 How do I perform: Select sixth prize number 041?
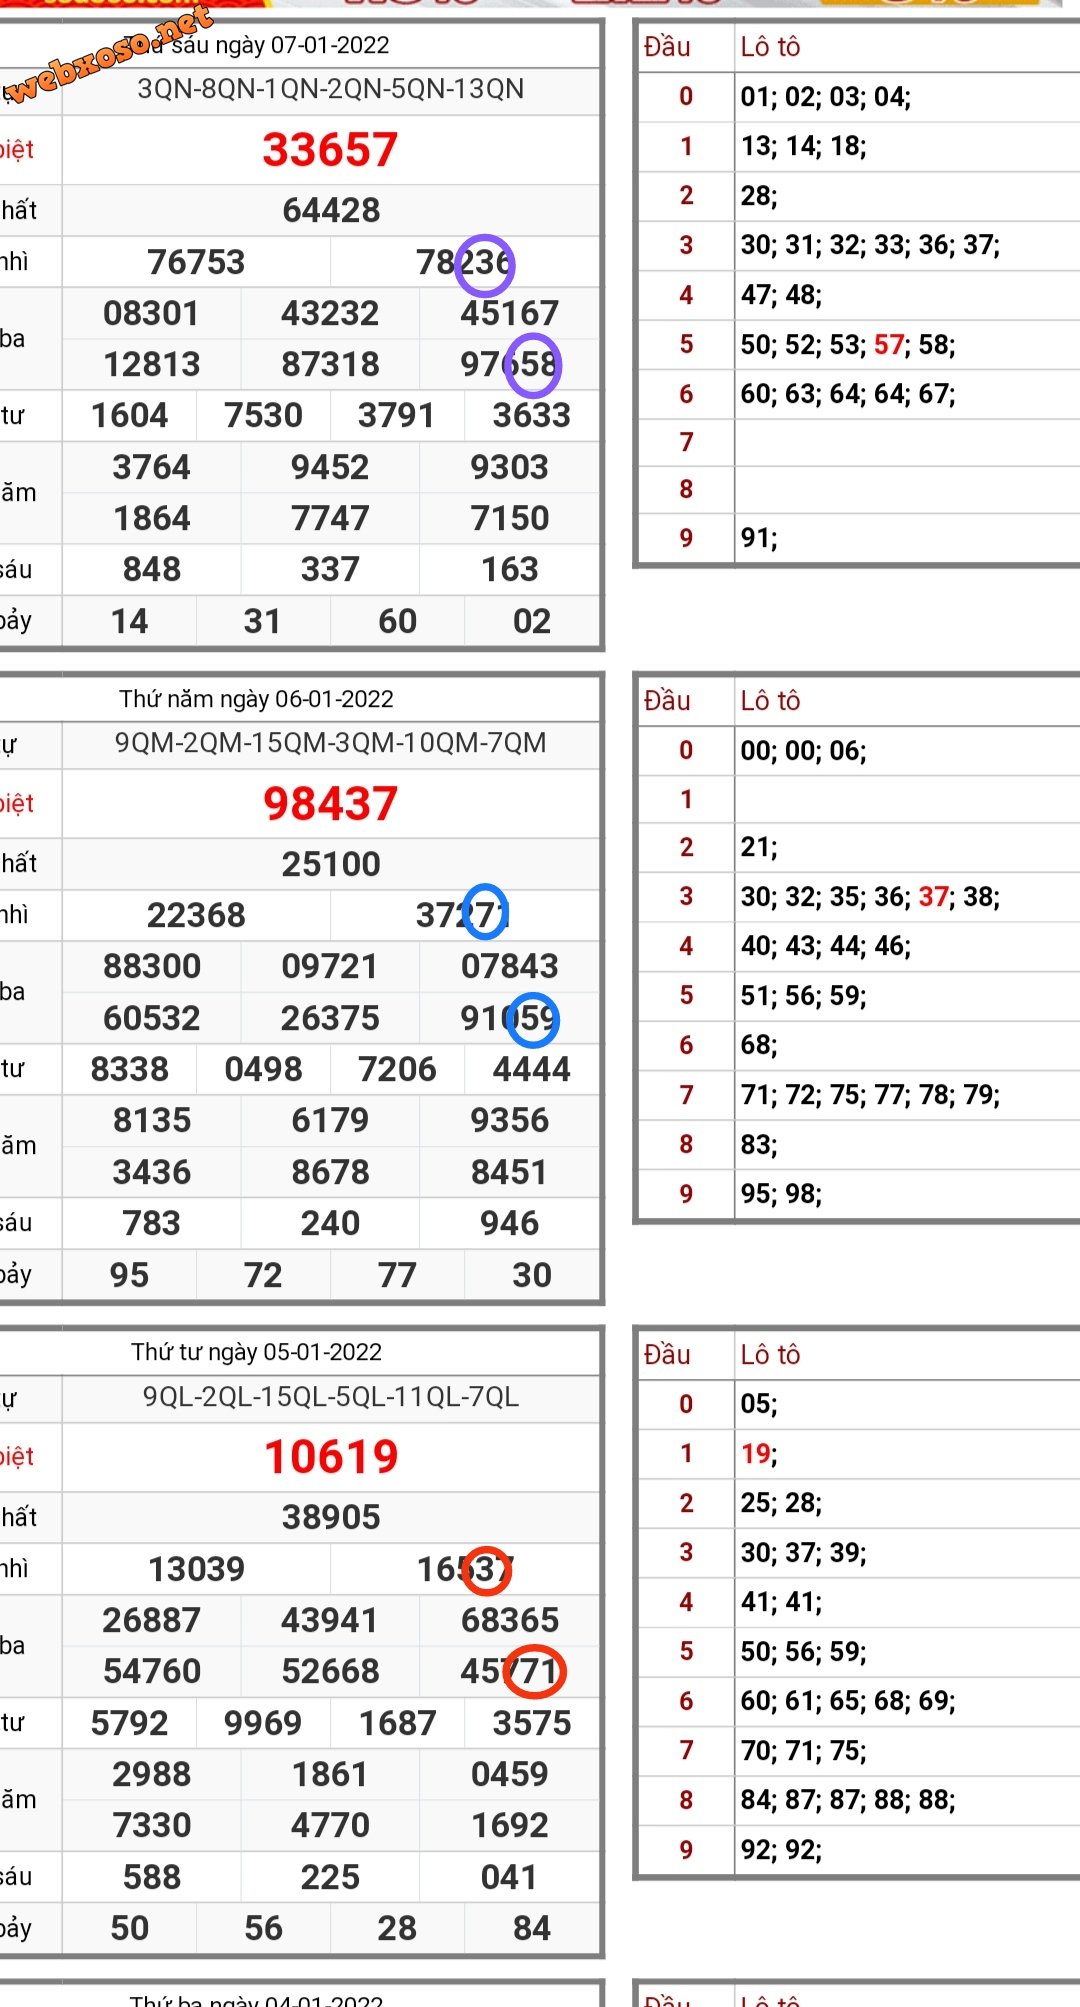pos(510,1877)
